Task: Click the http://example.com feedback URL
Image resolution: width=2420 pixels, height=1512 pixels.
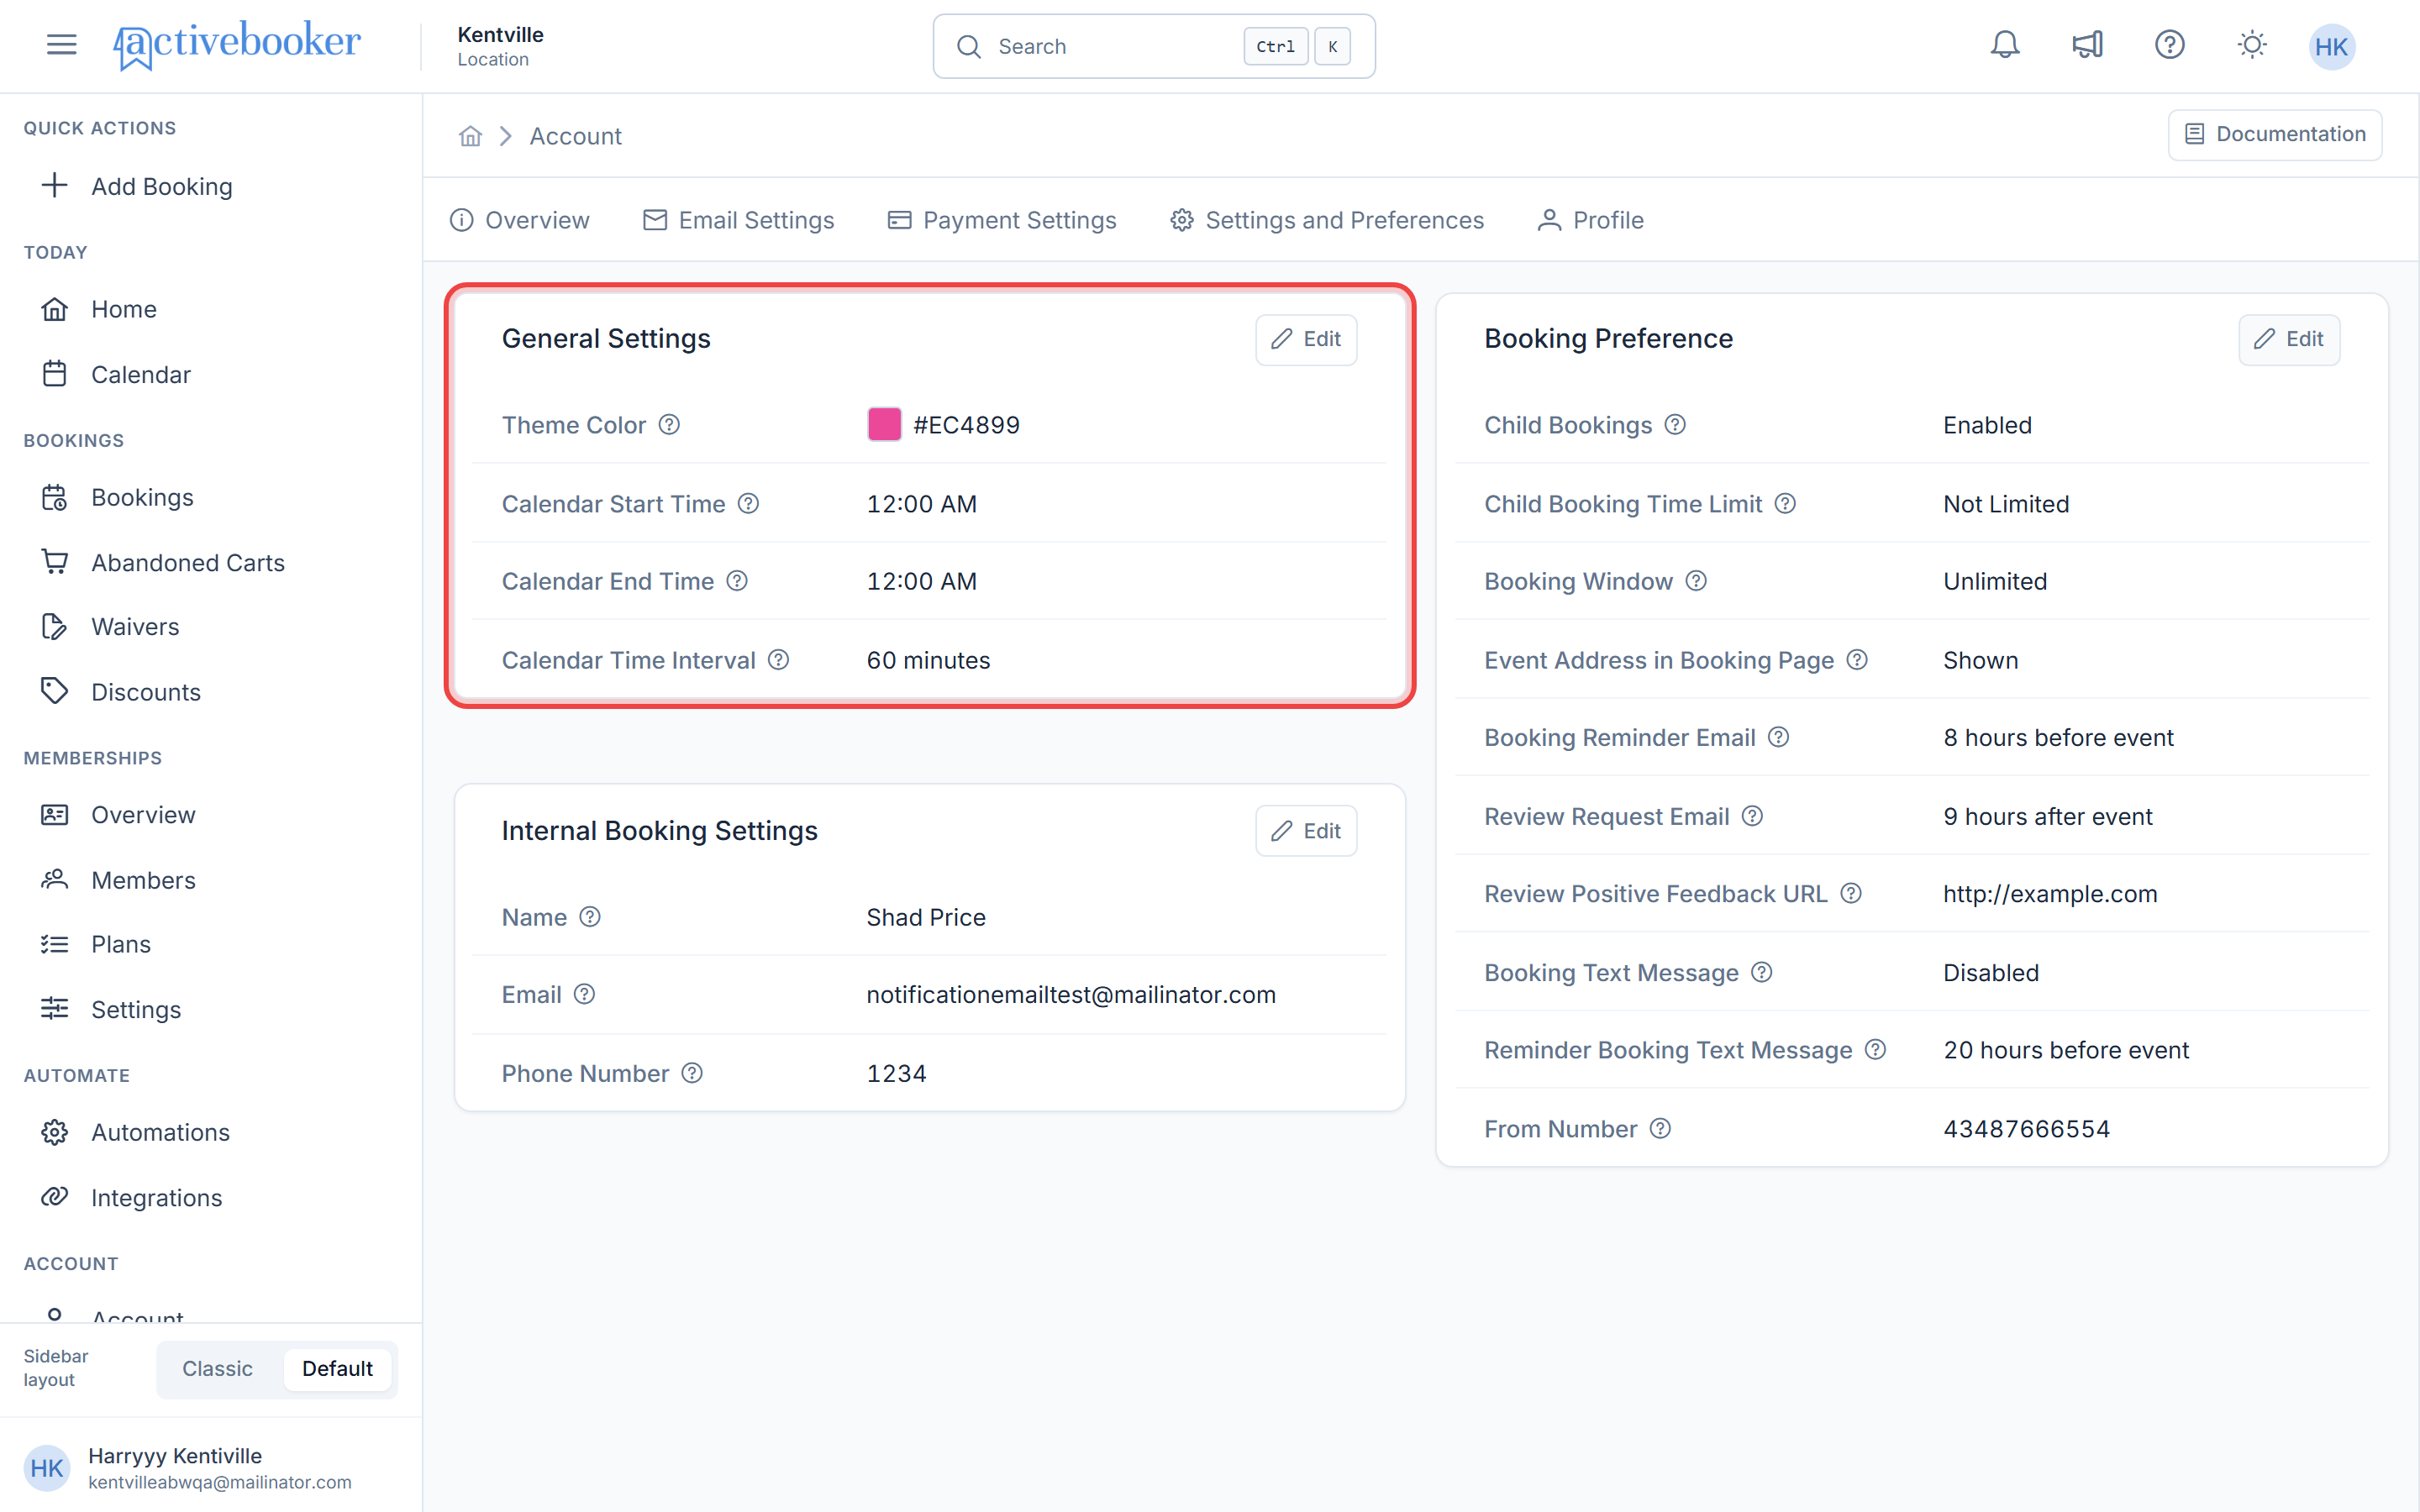Action: [2050, 893]
